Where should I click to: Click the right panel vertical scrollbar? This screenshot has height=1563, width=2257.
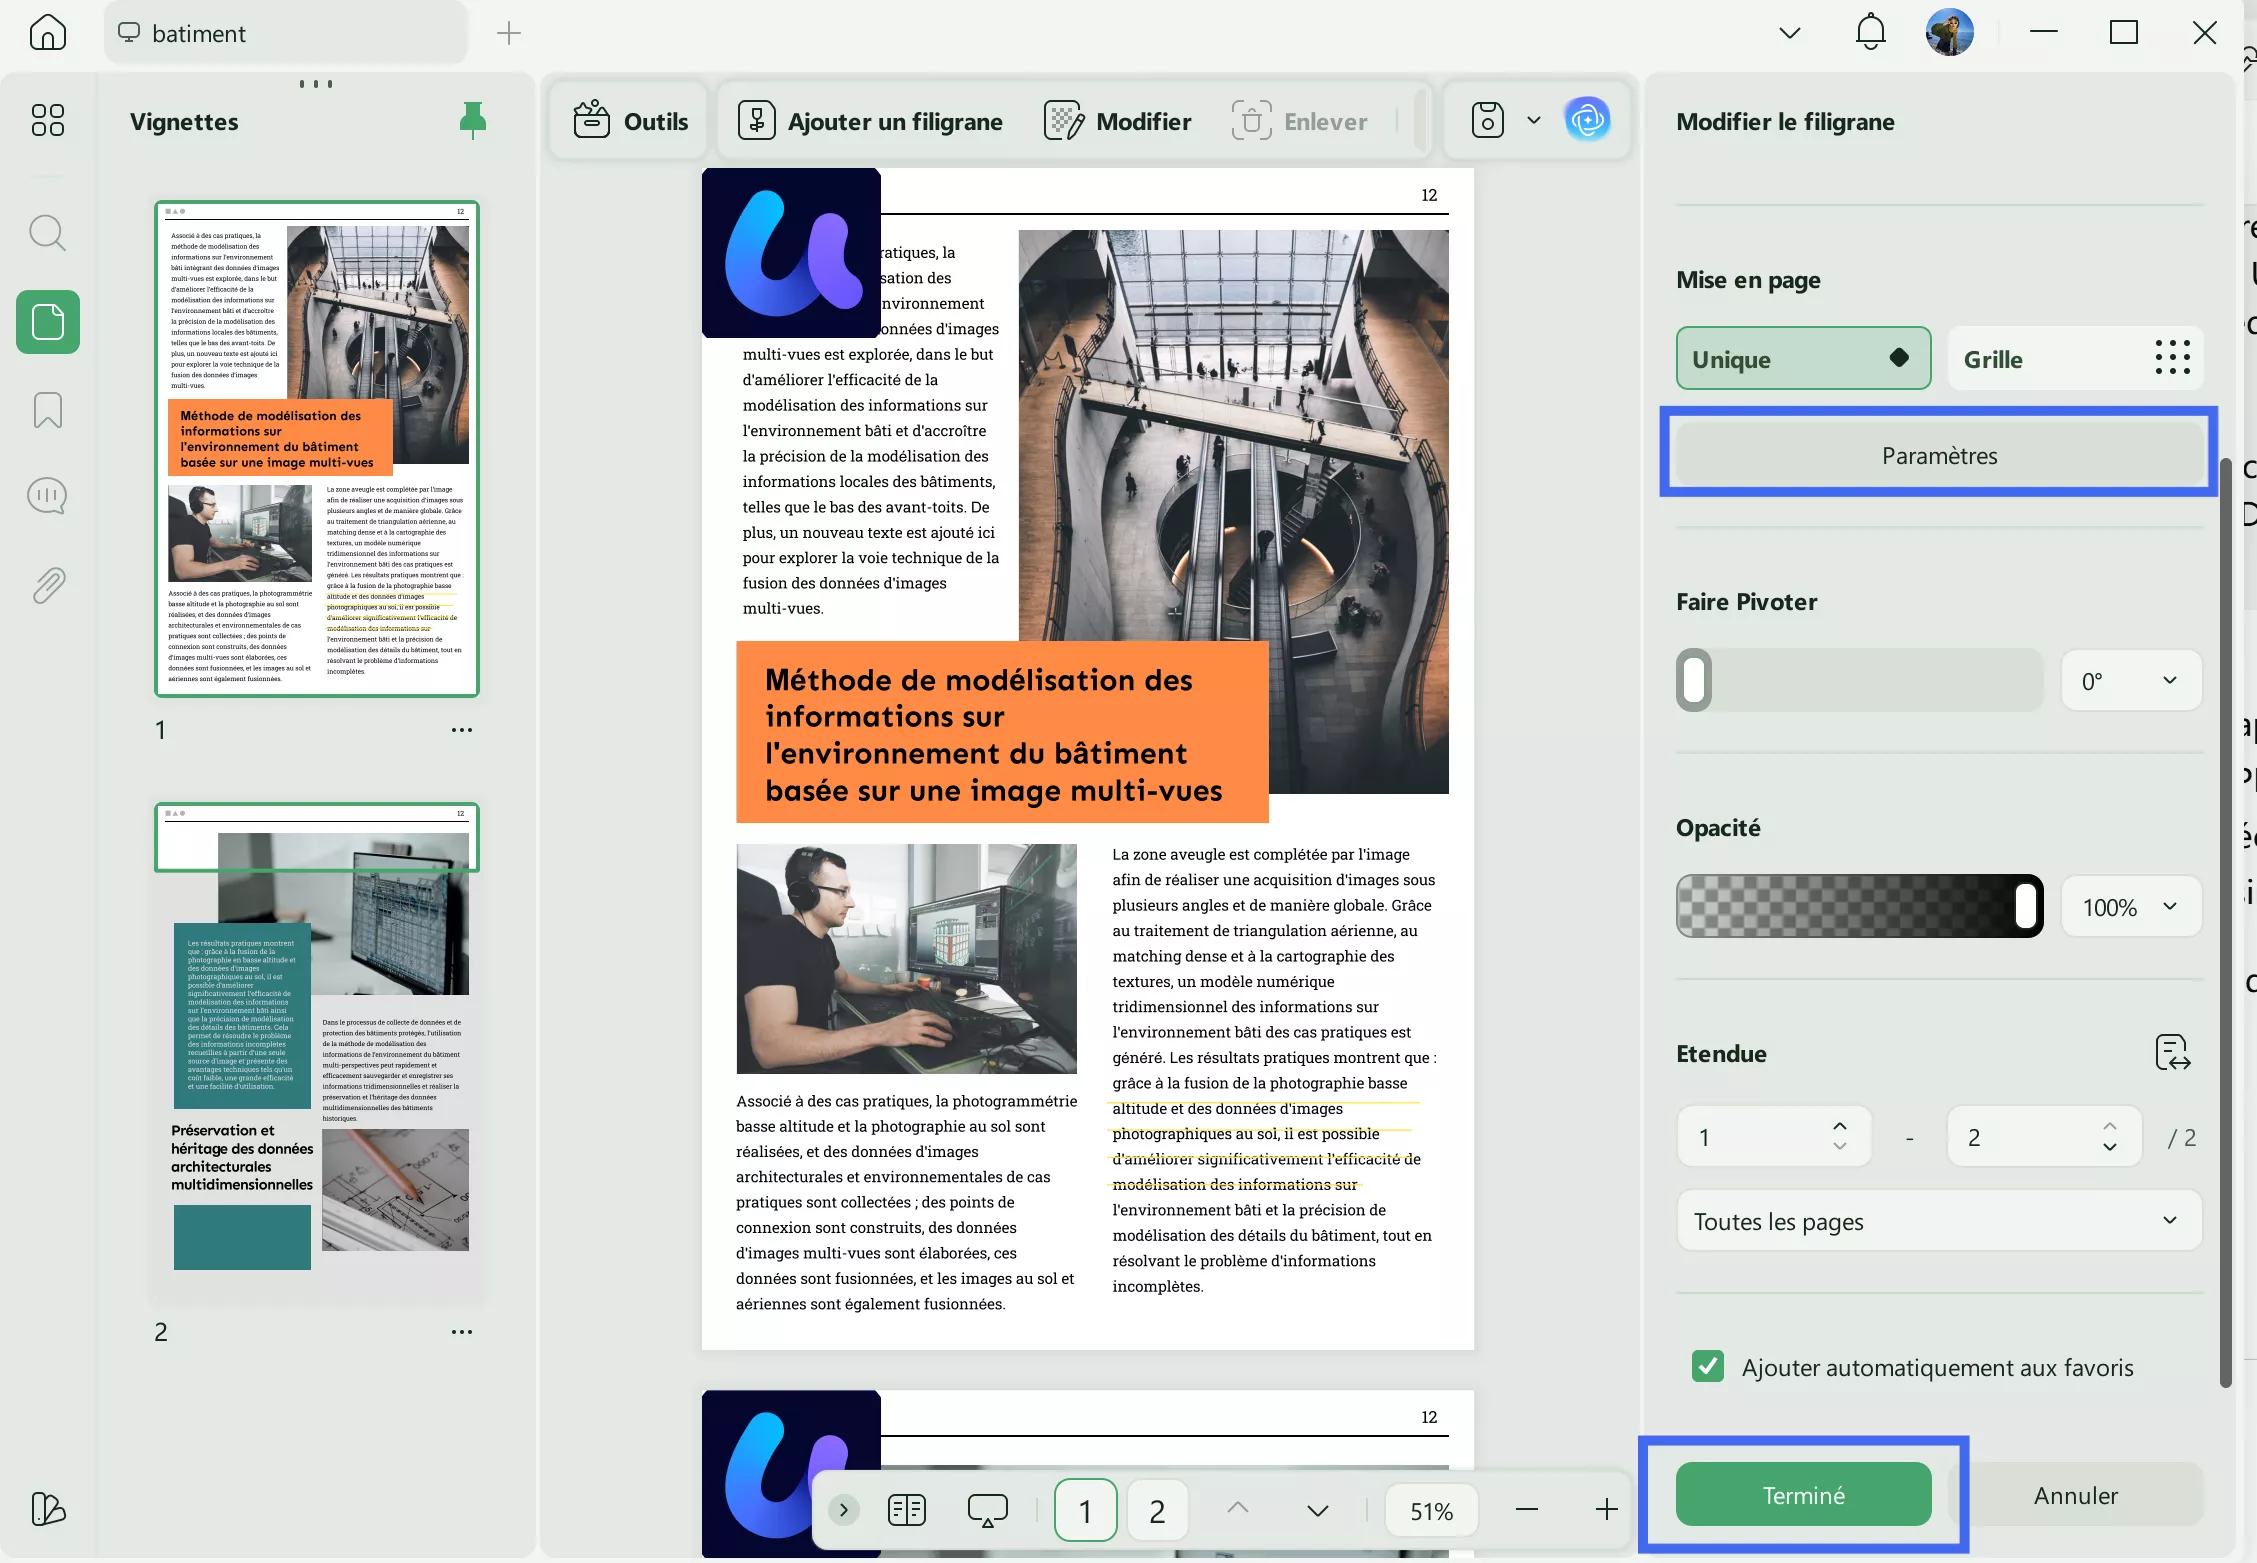click(2225, 922)
